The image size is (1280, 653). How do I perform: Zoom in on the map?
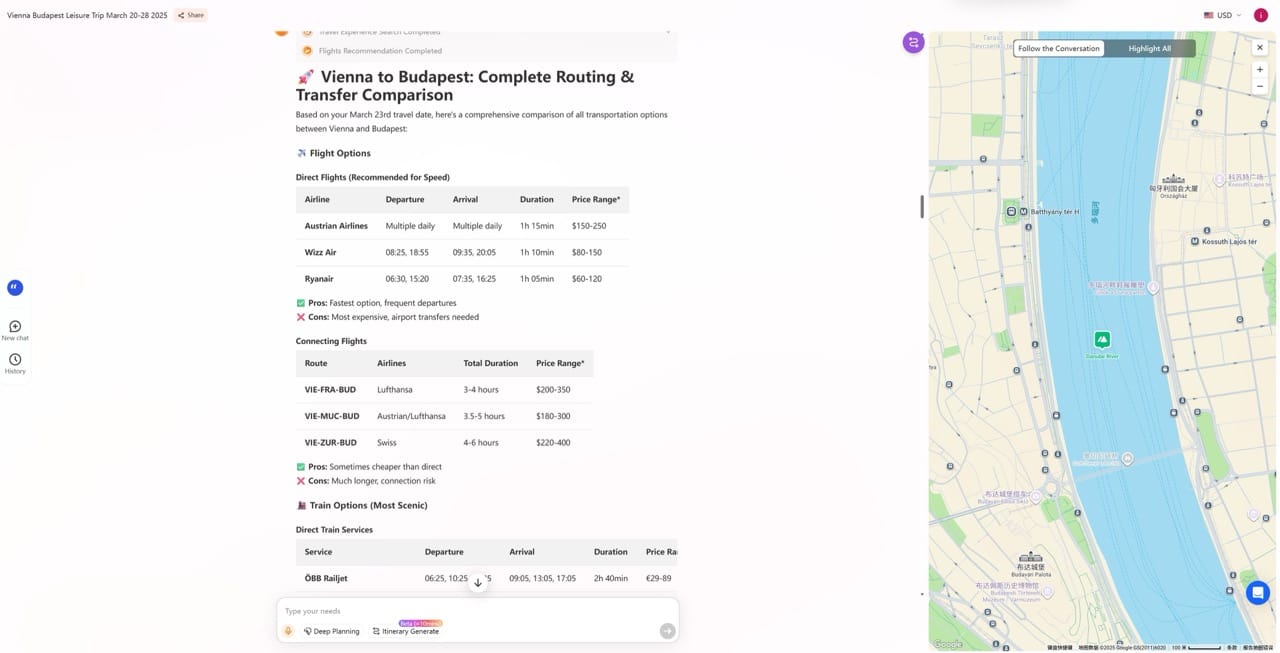[x=1260, y=70]
